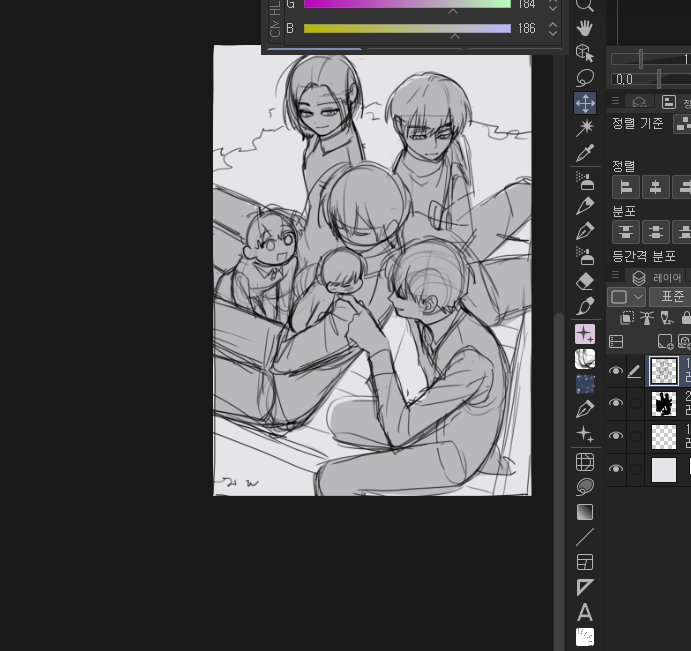Switch to the Align/Distribute tab icon
Viewport: 691px width, 651px height.
[x=669, y=102]
